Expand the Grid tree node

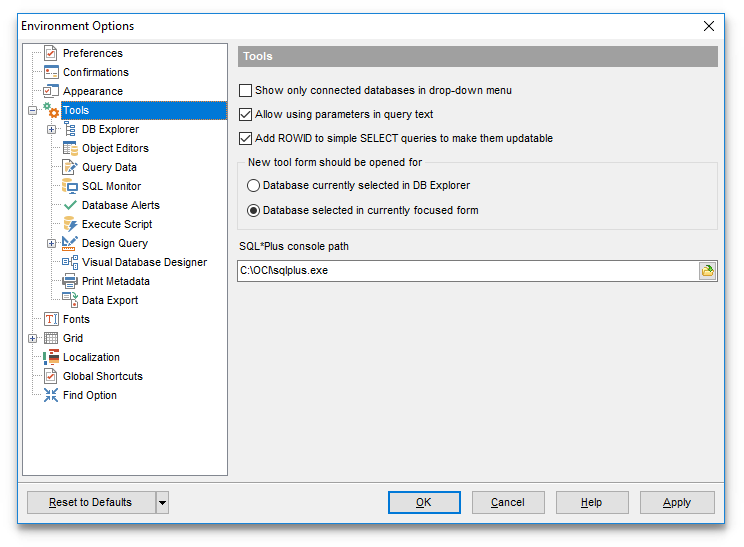(x=32, y=338)
